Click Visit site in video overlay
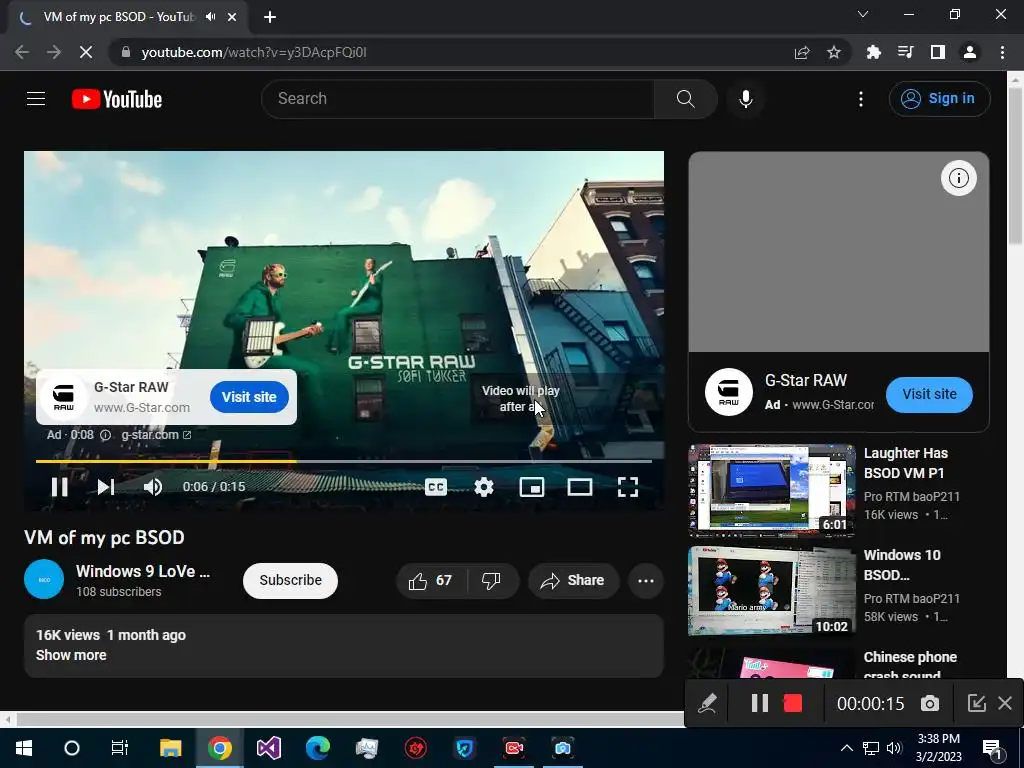1024x768 pixels. click(249, 396)
